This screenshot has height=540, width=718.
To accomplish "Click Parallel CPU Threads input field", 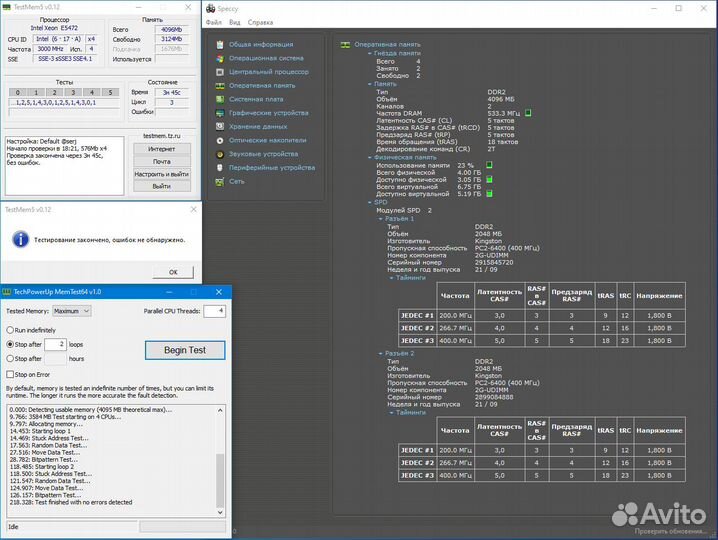I will point(214,311).
